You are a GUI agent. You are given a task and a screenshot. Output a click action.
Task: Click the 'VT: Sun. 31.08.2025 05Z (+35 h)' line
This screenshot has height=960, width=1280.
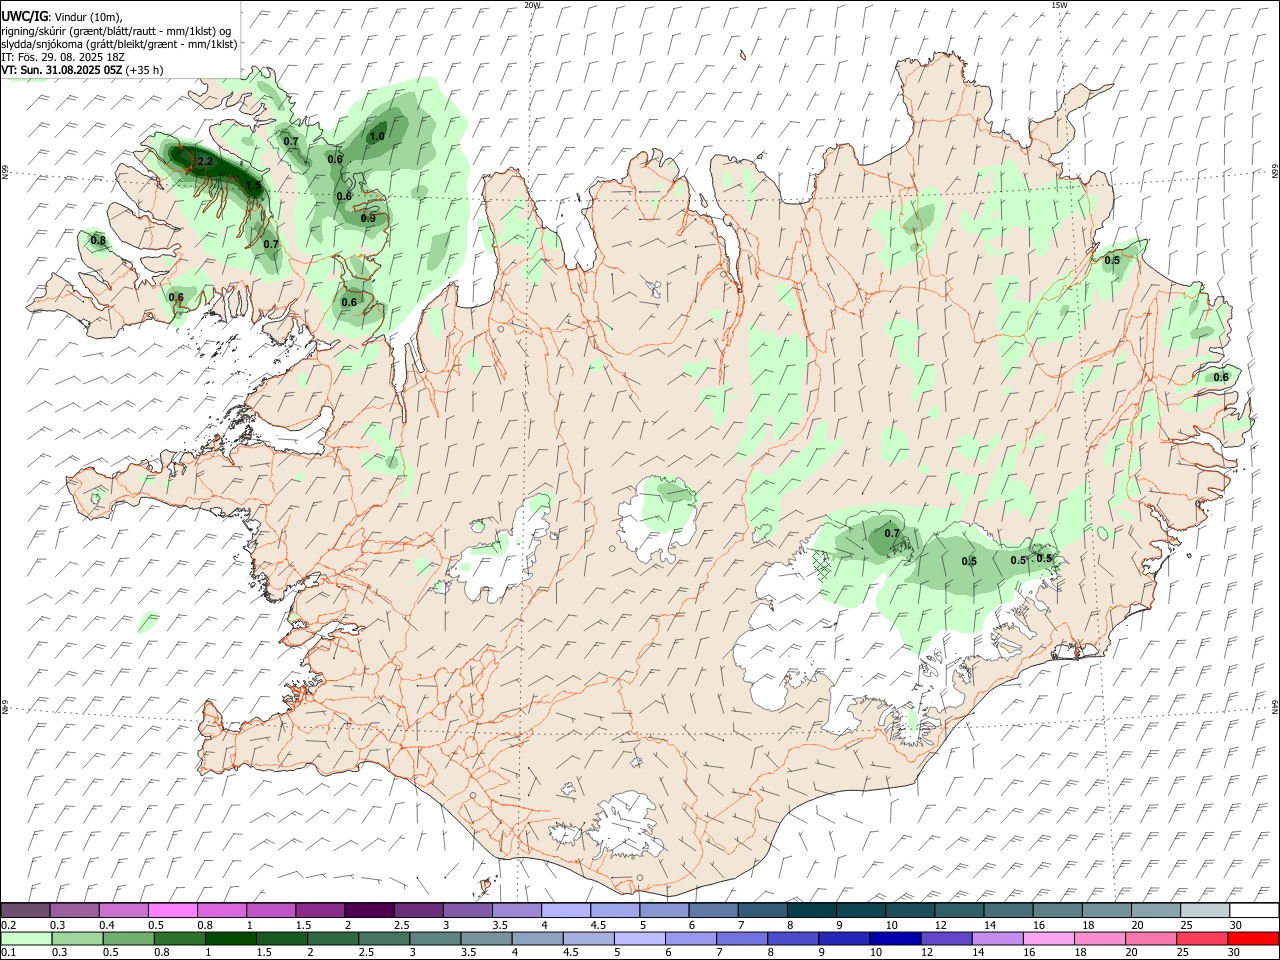pyautogui.click(x=82, y=70)
